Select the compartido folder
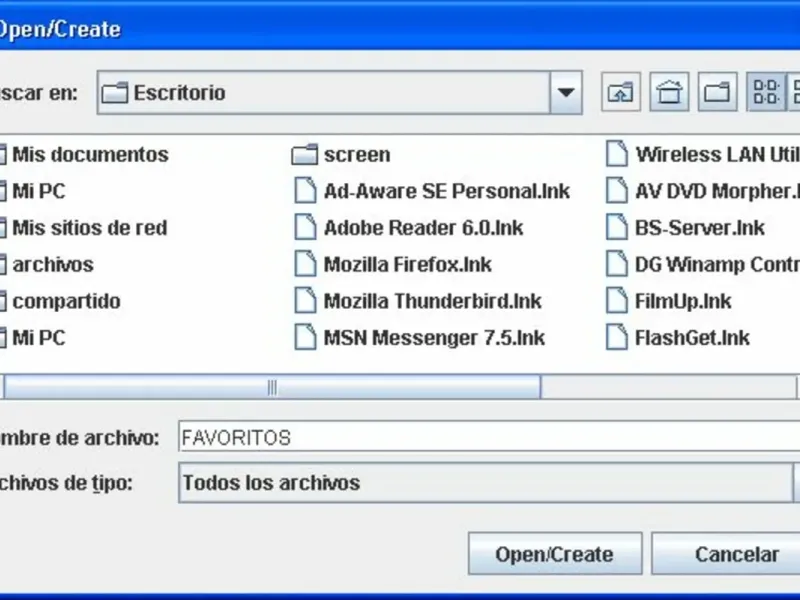The height and width of the screenshot is (600, 800). coord(66,302)
